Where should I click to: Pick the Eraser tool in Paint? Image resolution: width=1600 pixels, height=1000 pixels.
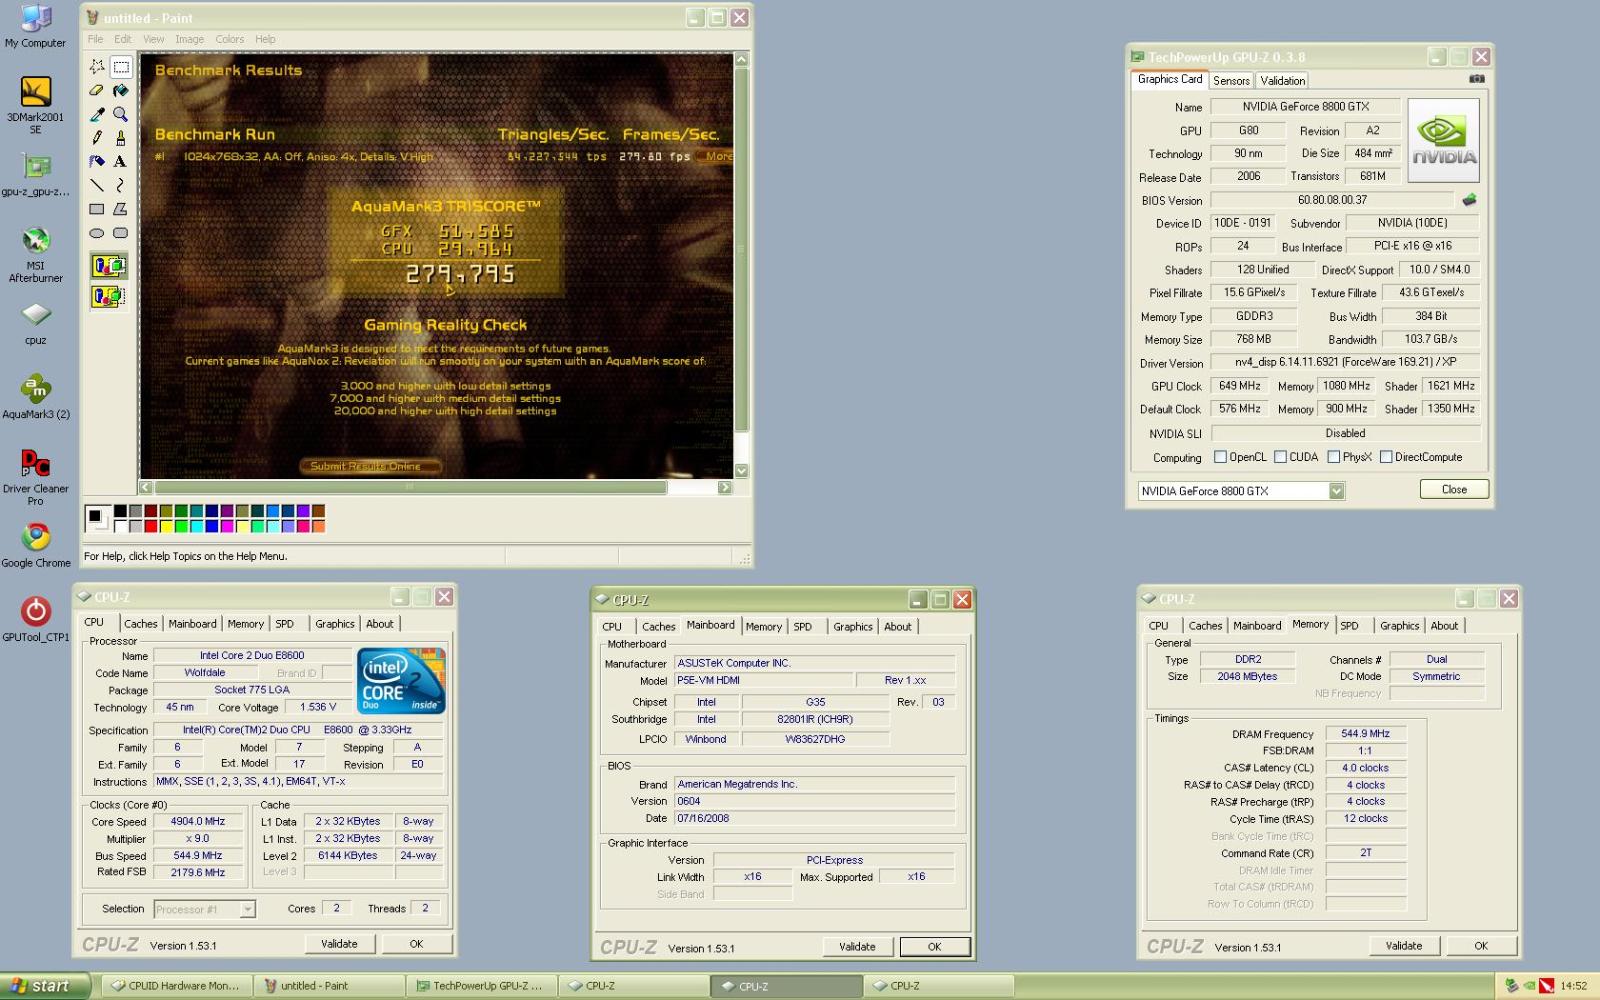pyautogui.click(x=97, y=91)
